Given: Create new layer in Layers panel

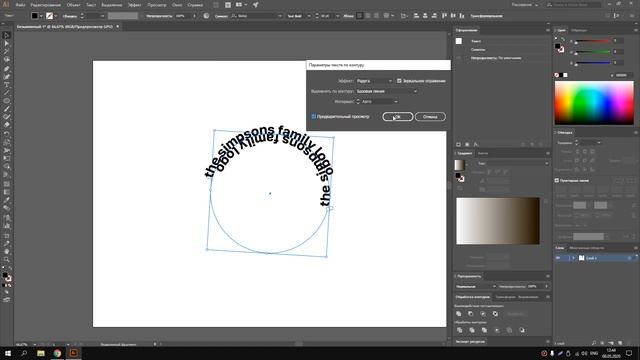Looking at the screenshot, I should click(x=620, y=343).
